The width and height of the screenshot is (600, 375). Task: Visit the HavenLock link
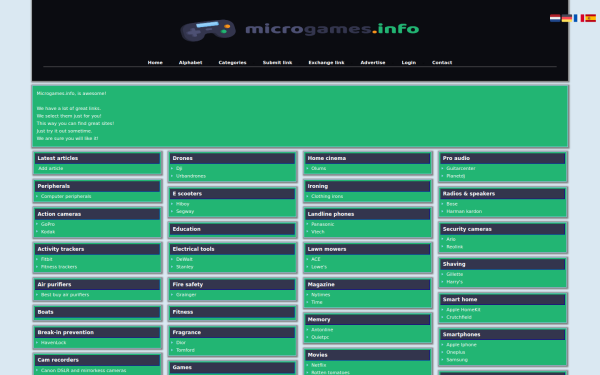54,343
